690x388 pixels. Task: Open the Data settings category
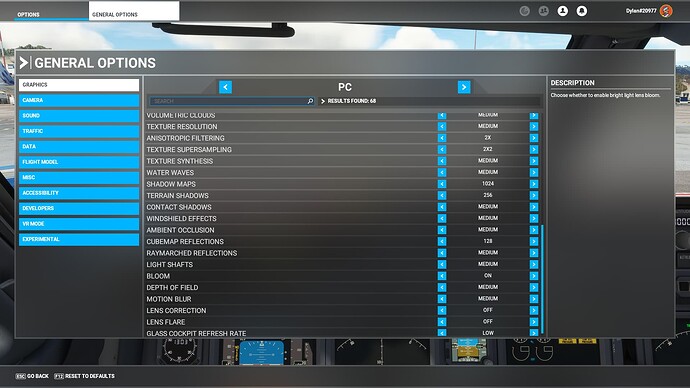pos(79,146)
